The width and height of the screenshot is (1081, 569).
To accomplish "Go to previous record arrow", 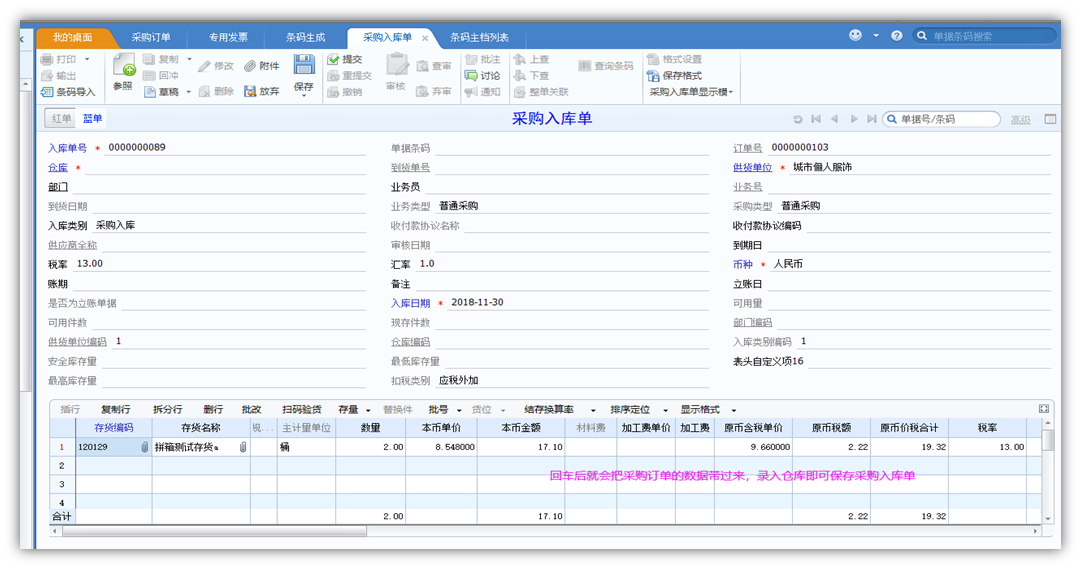I will pyautogui.click(x=835, y=119).
